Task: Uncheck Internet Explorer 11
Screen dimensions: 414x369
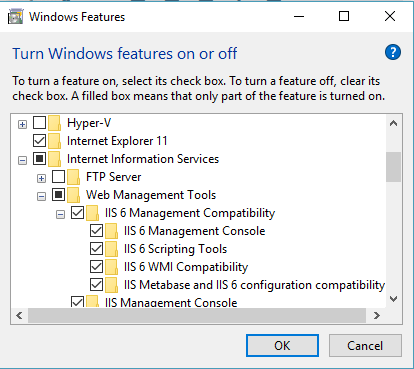Action: (39, 141)
